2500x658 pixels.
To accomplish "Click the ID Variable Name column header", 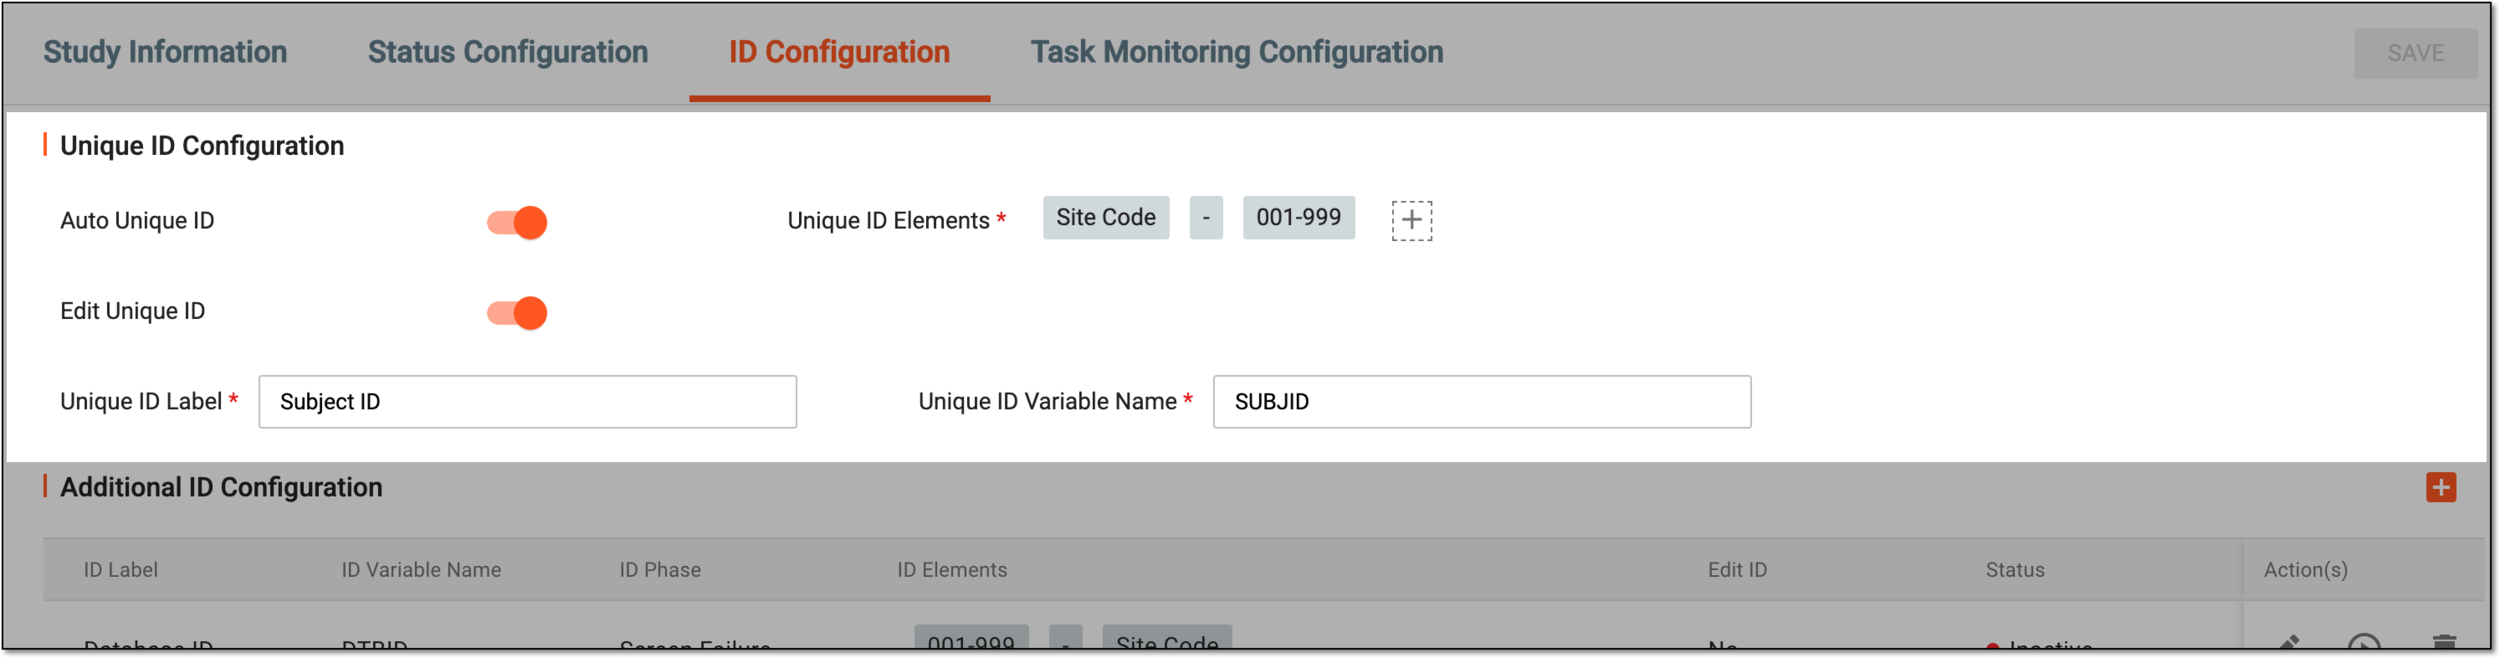I will pyautogui.click(x=421, y=570).
